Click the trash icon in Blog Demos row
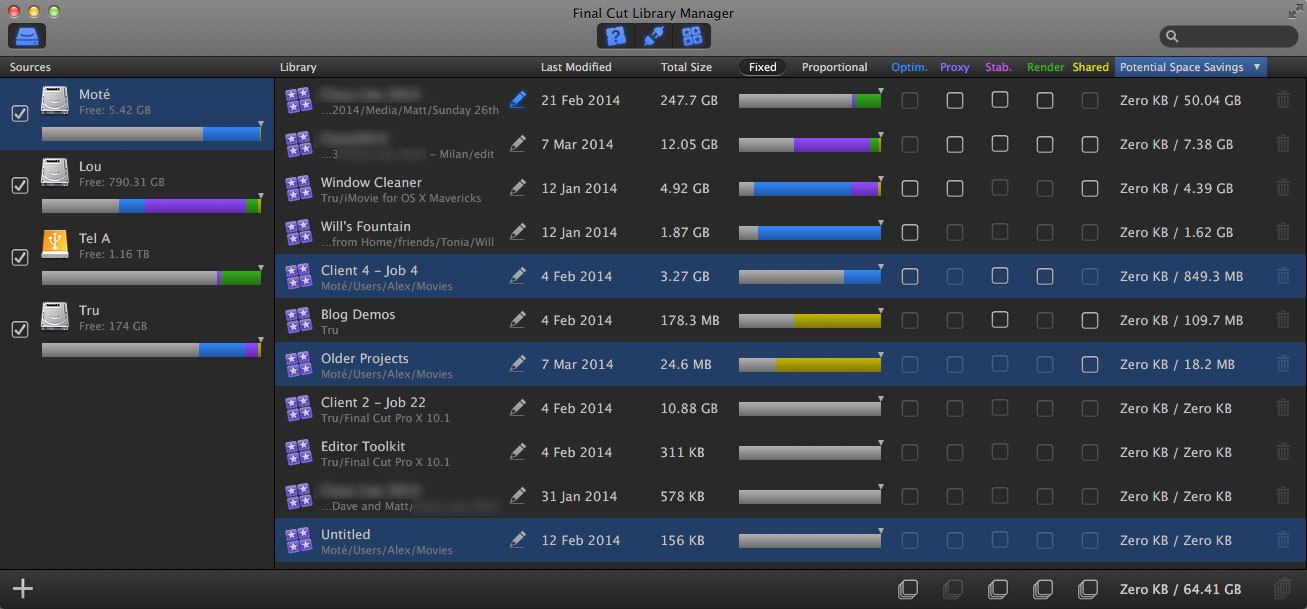This screenshot has height=609, width=1307. pos(1283,320)
